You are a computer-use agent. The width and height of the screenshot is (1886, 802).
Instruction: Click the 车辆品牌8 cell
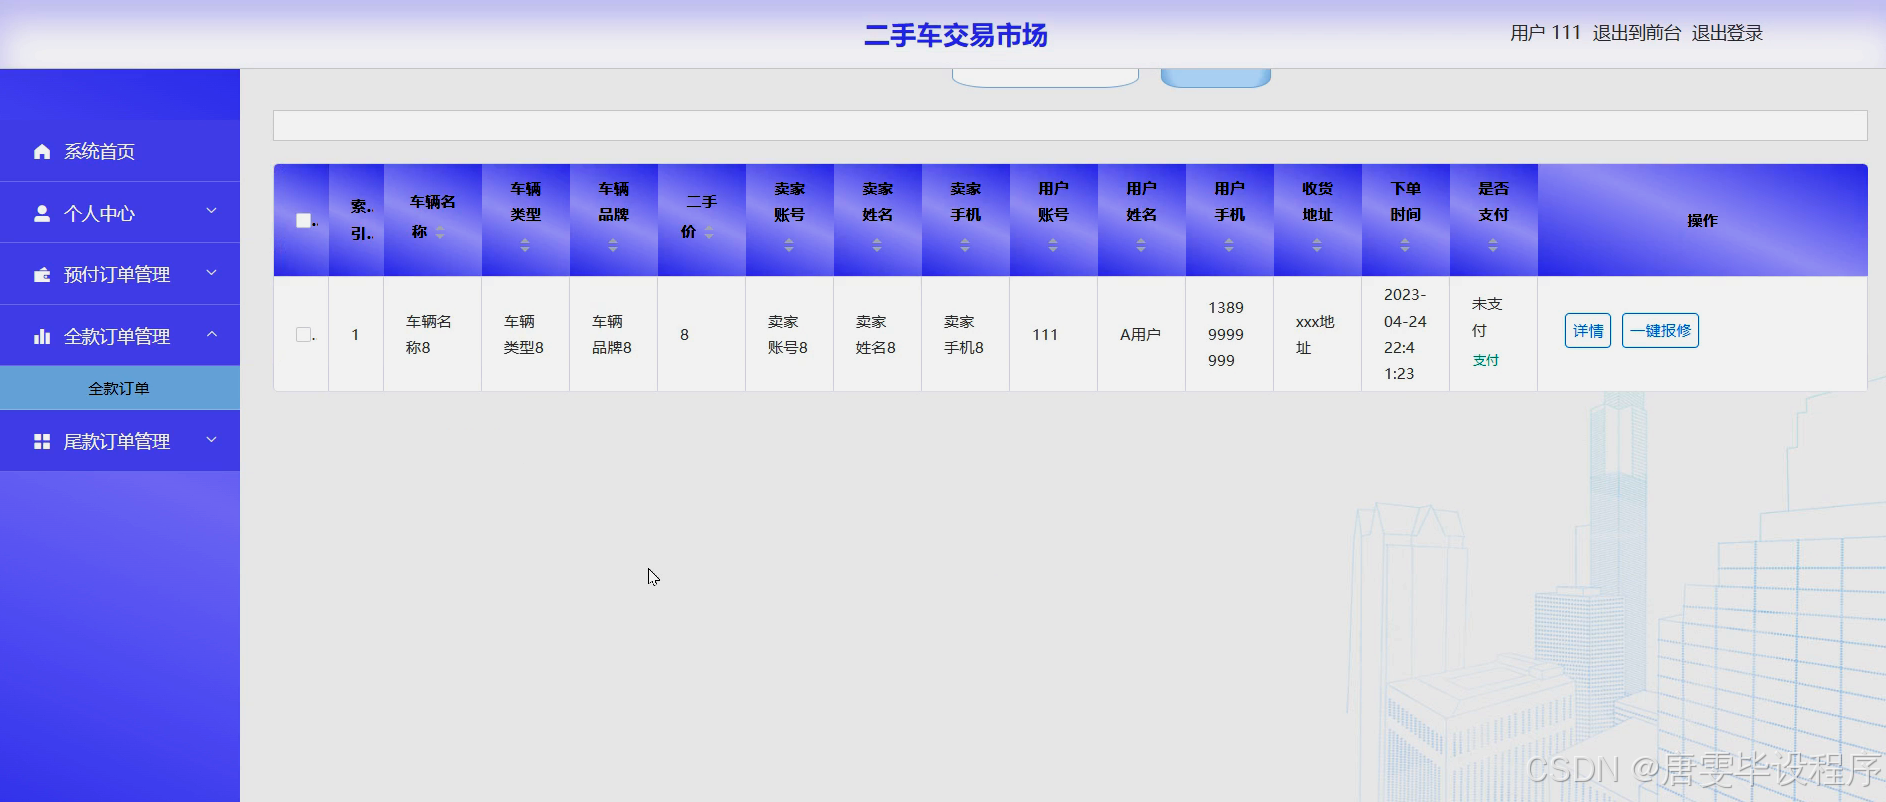[x=613, y=334]
